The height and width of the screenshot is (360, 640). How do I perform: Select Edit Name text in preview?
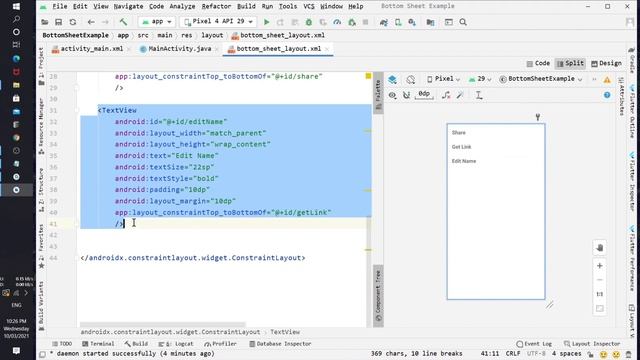[x=464, y=161]
